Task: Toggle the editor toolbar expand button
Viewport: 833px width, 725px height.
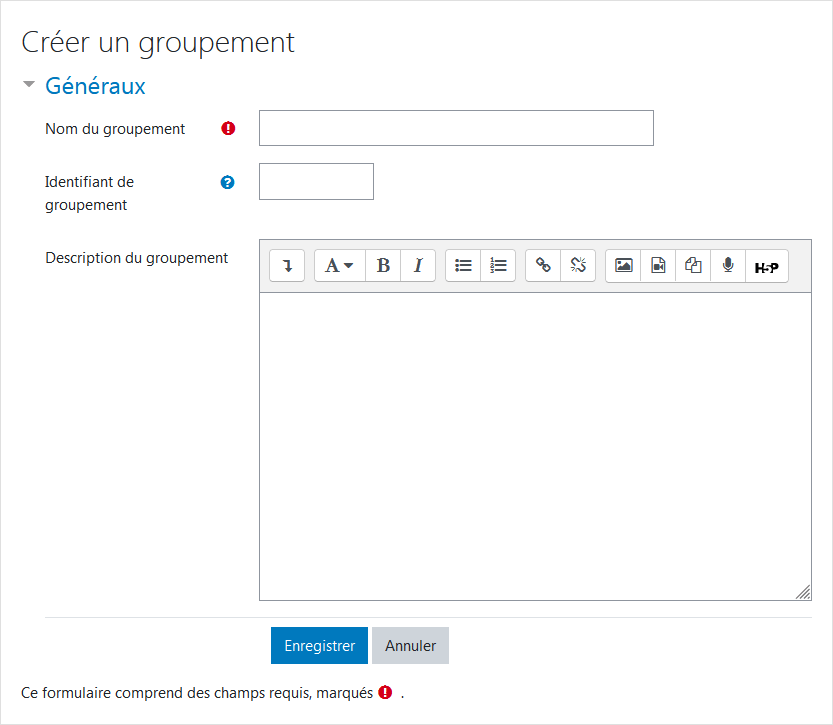Action: 287,266
